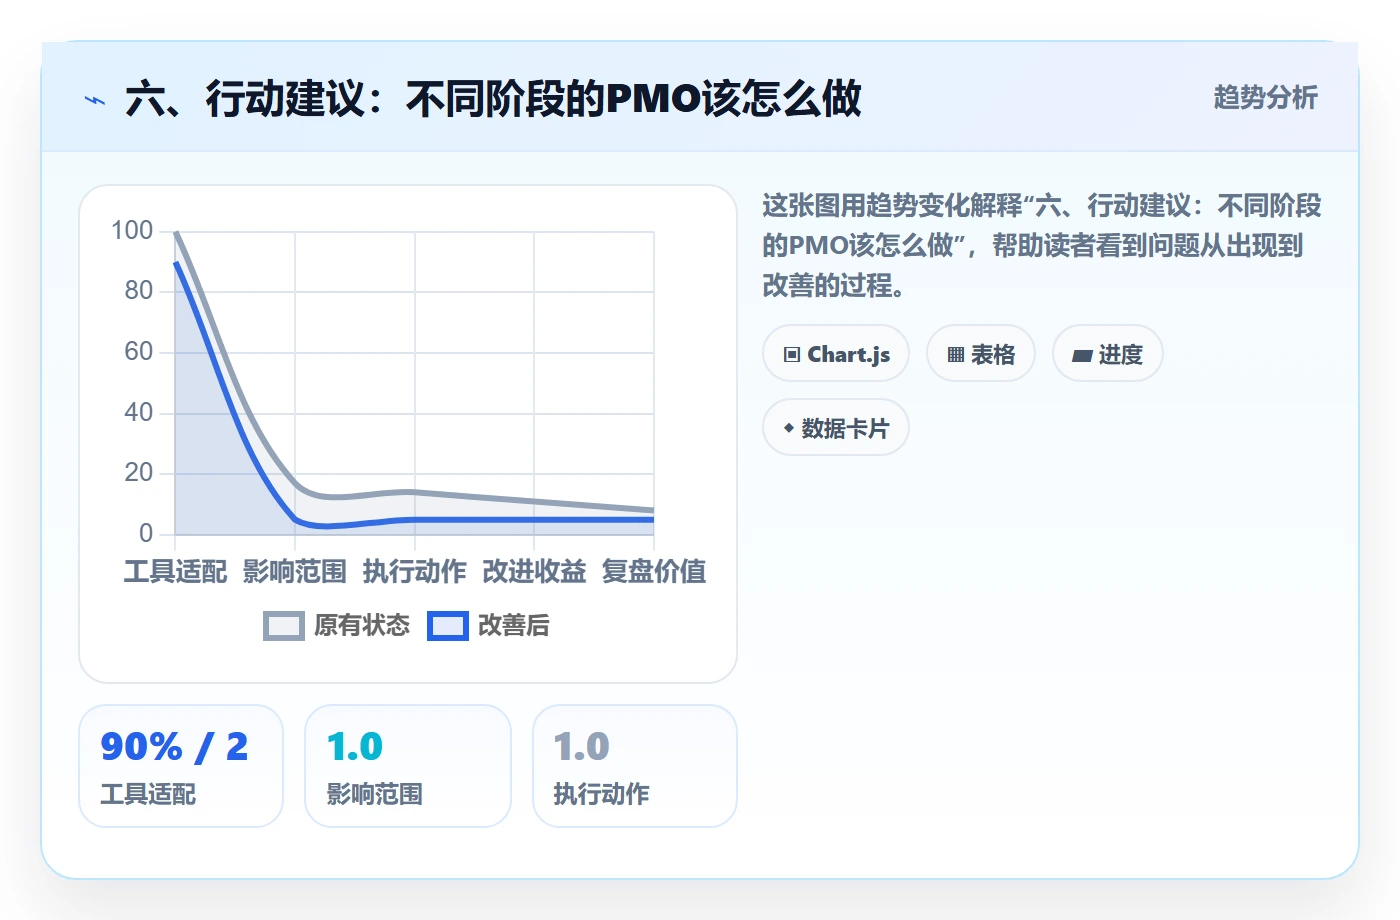
Task: Open the 1.0 执行动作 data card
Action: (x=635, y=766)
